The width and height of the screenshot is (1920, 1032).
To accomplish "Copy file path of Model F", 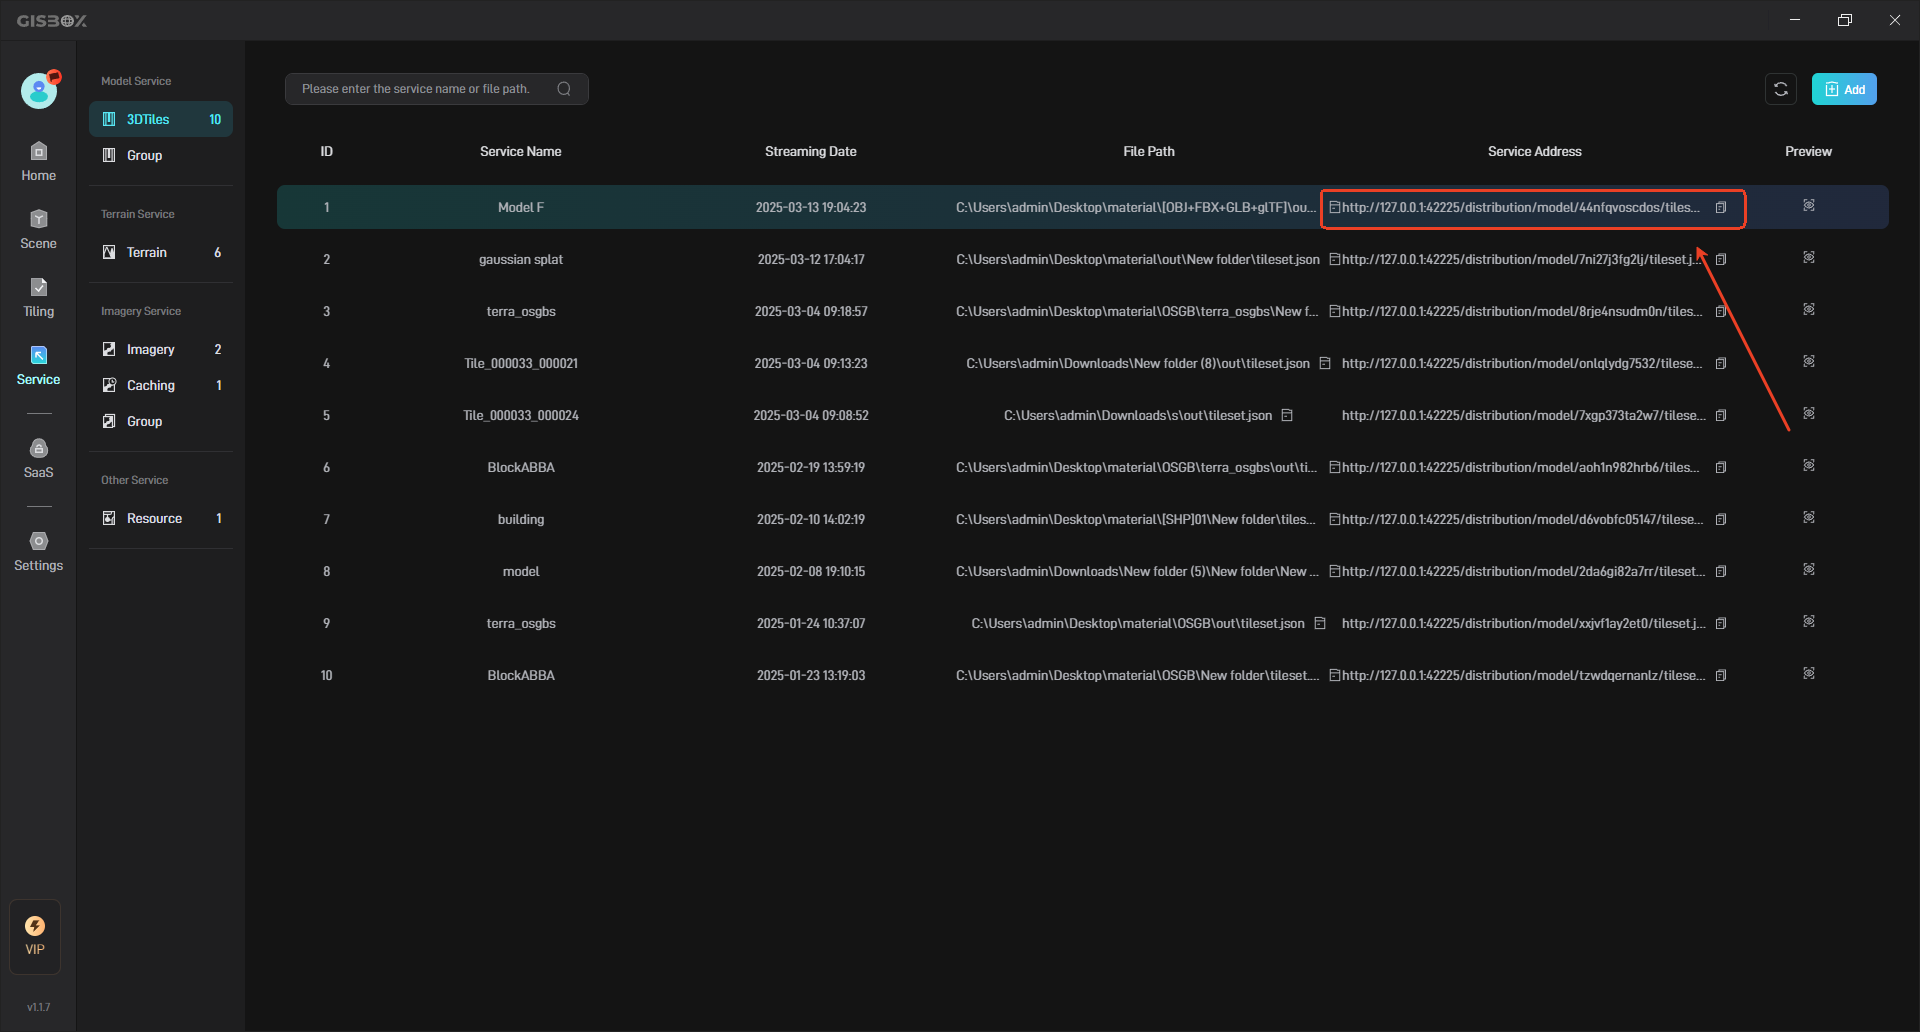I will pos(1334,207).
